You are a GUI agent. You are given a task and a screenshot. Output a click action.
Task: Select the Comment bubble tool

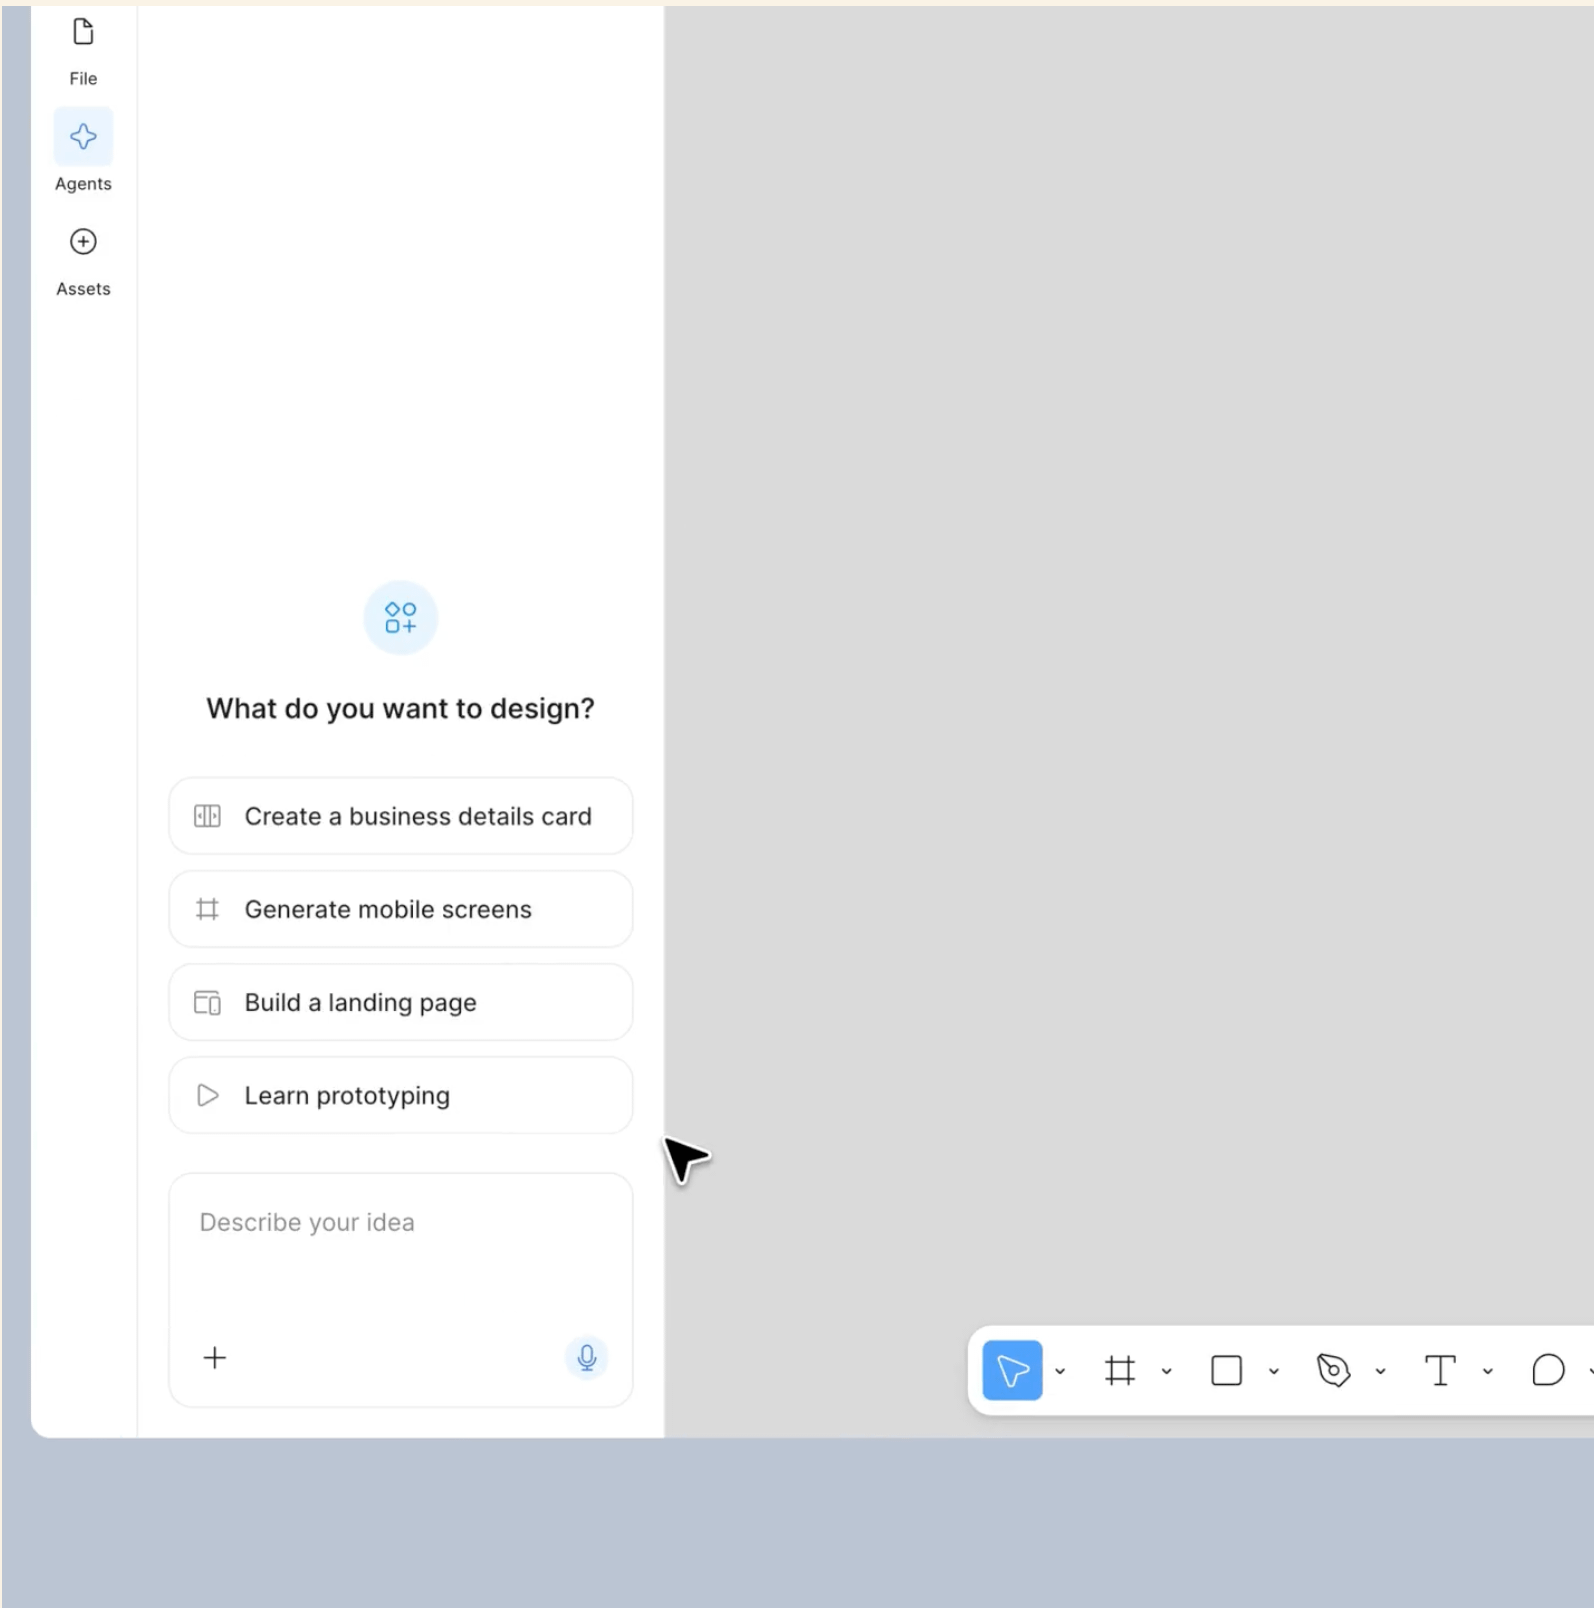click(x=1548, y=1370)
